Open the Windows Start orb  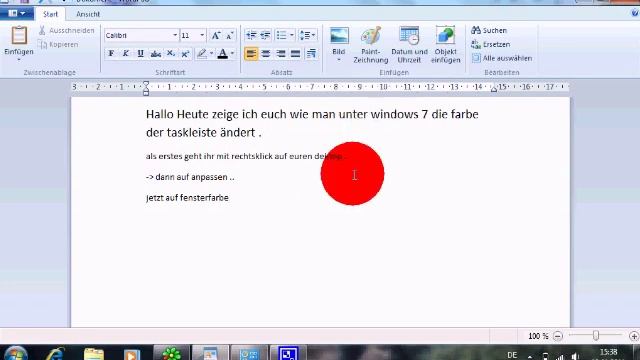pyautogui.click(x=16, y=353)
